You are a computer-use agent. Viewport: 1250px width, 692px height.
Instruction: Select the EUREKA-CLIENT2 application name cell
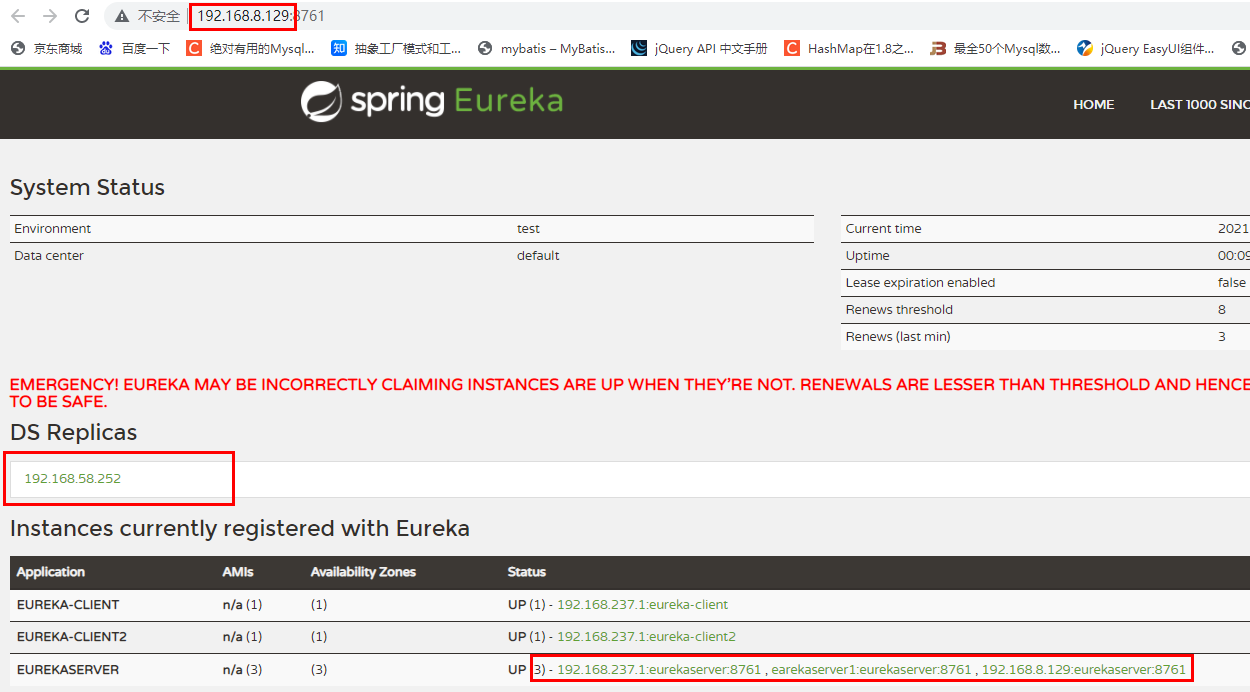coord(72,636)
